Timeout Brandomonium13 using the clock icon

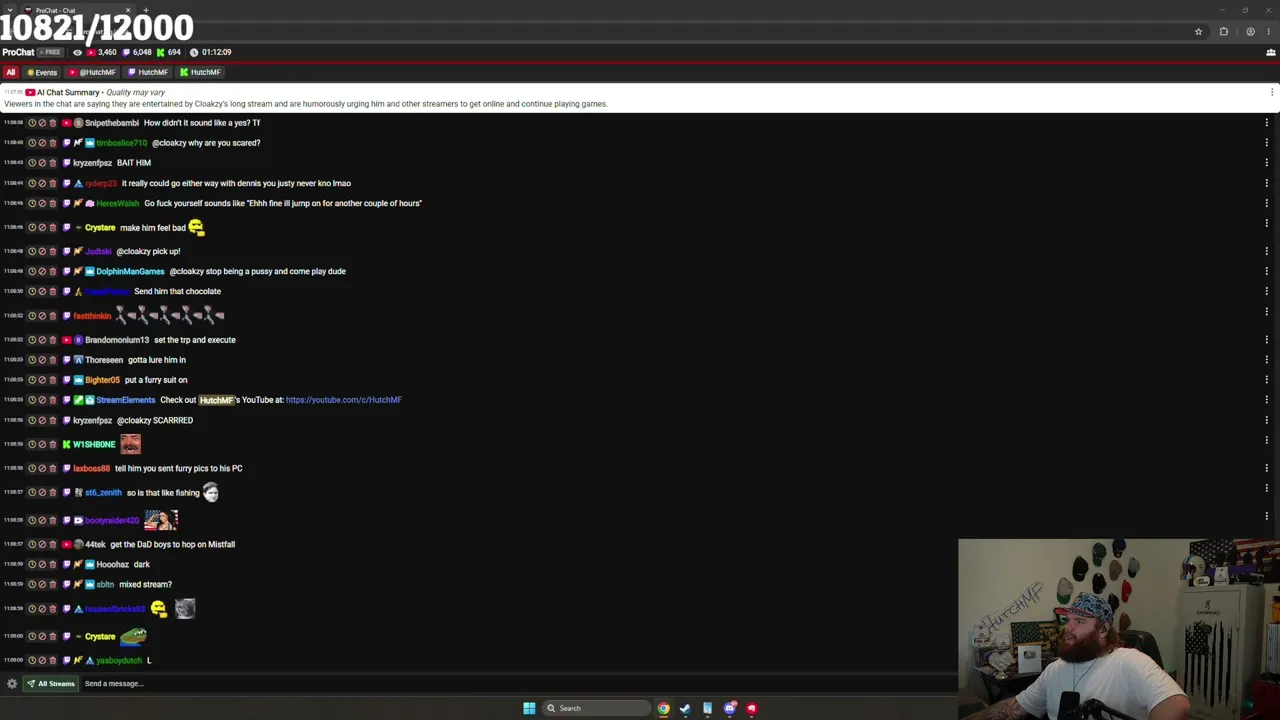(31, 340)
